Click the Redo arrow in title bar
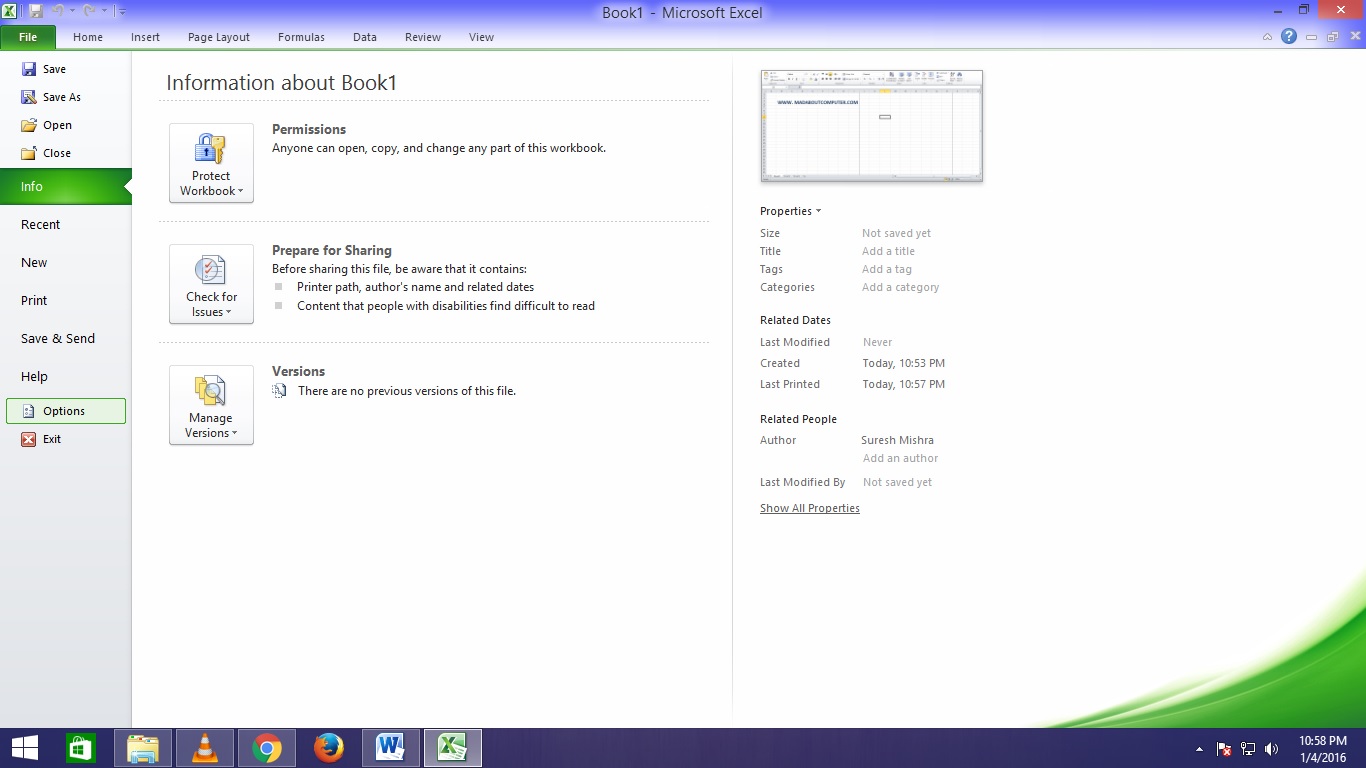This screenshot has width=1366, height=768. pos(89,11)
